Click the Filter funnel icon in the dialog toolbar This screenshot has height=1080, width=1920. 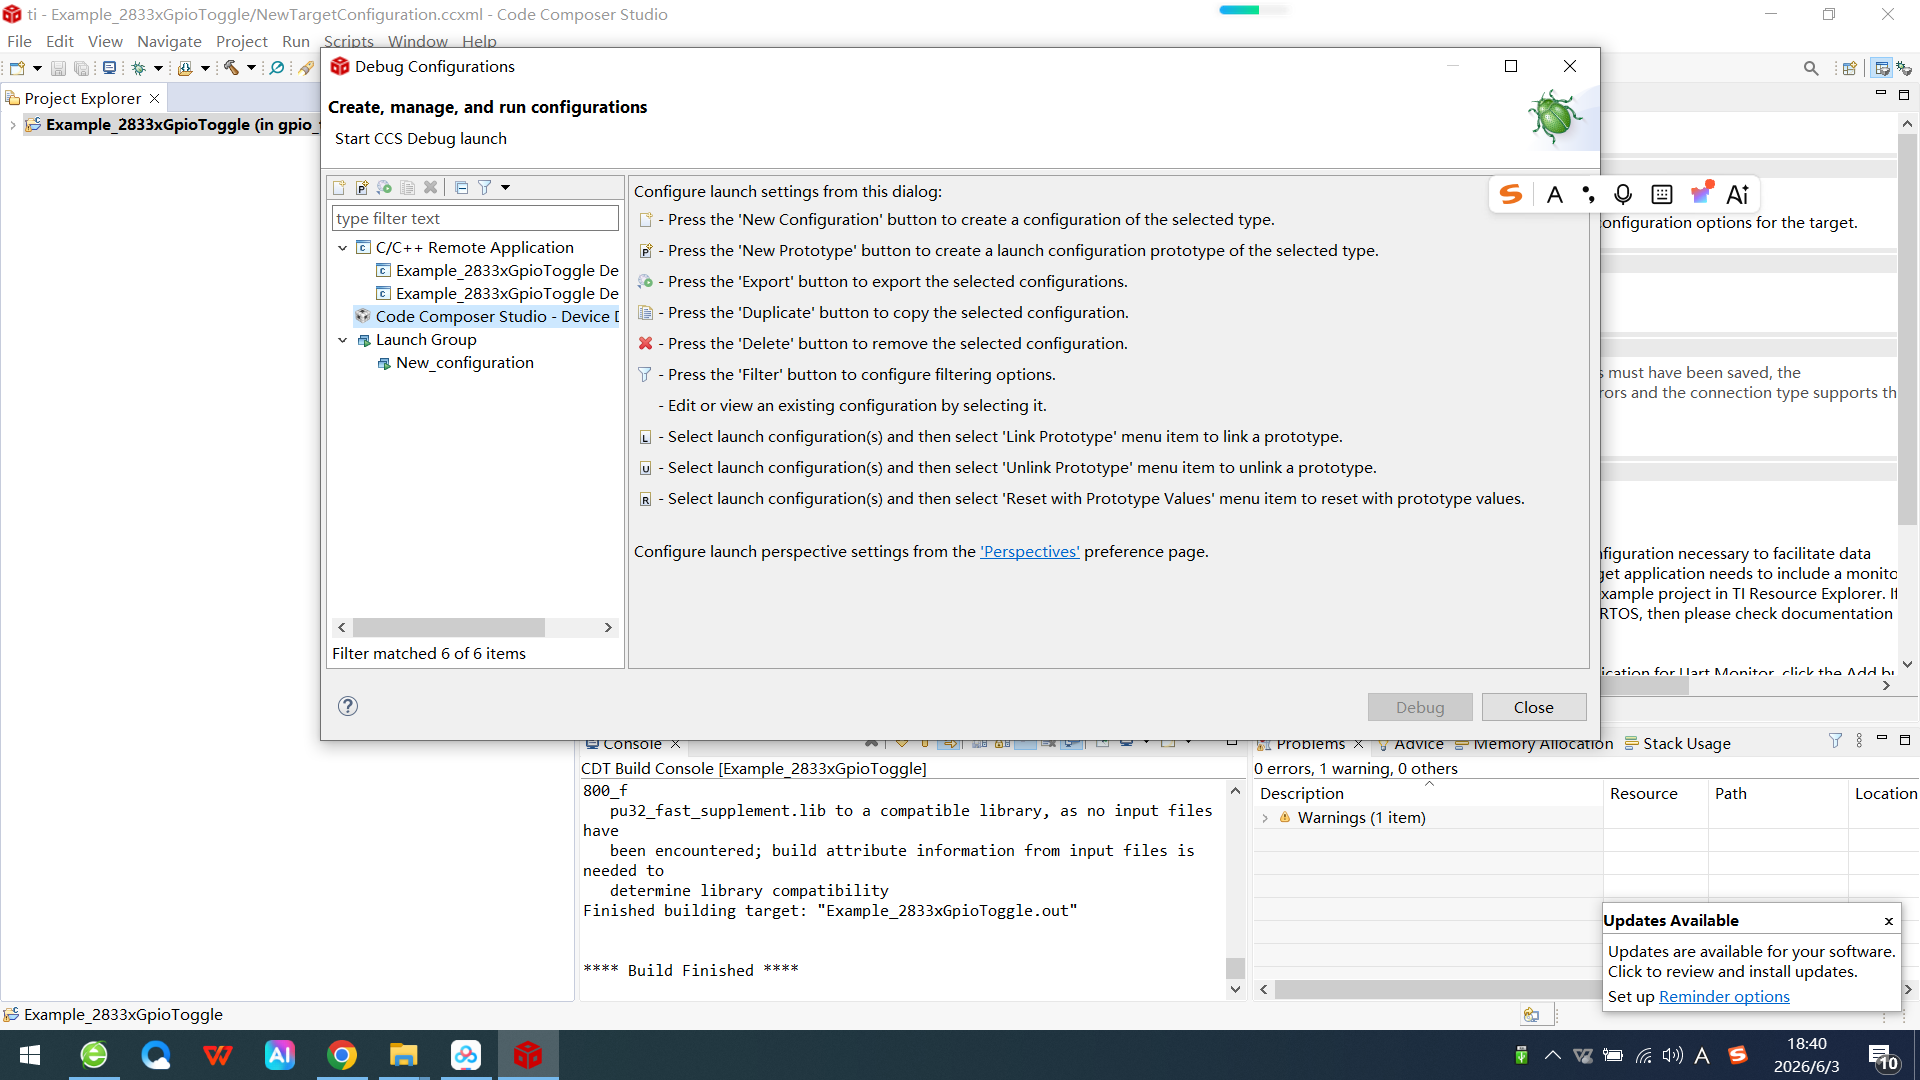[485, 187]
